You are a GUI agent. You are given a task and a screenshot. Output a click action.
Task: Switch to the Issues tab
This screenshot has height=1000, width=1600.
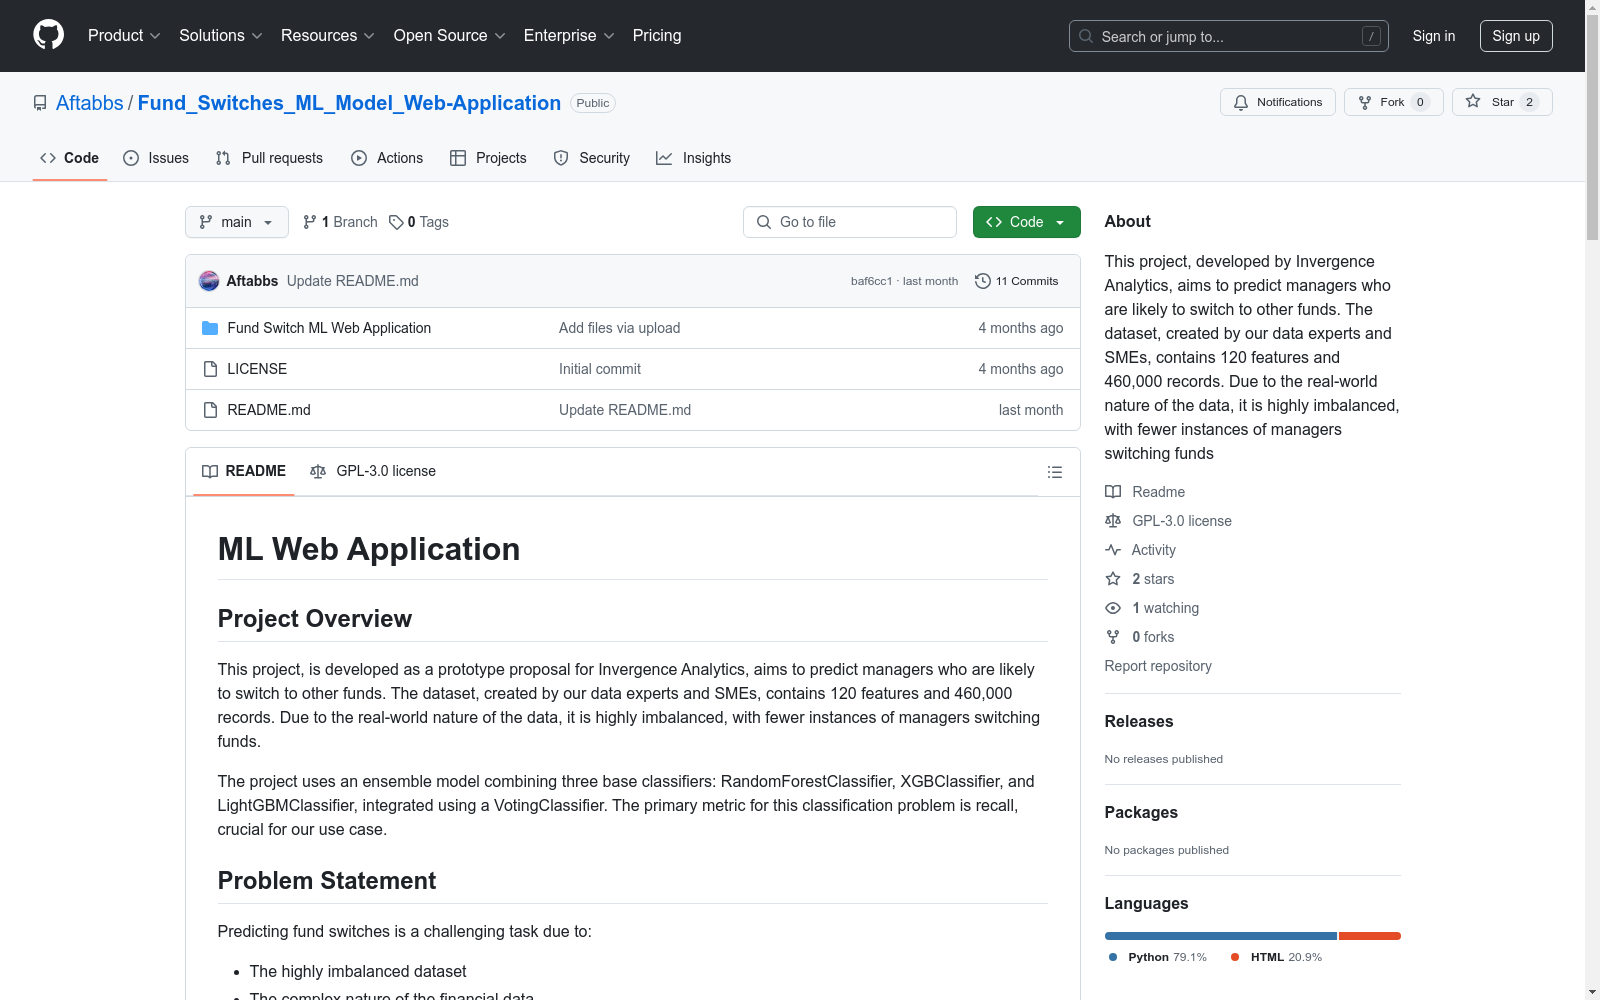coord(156,158)
